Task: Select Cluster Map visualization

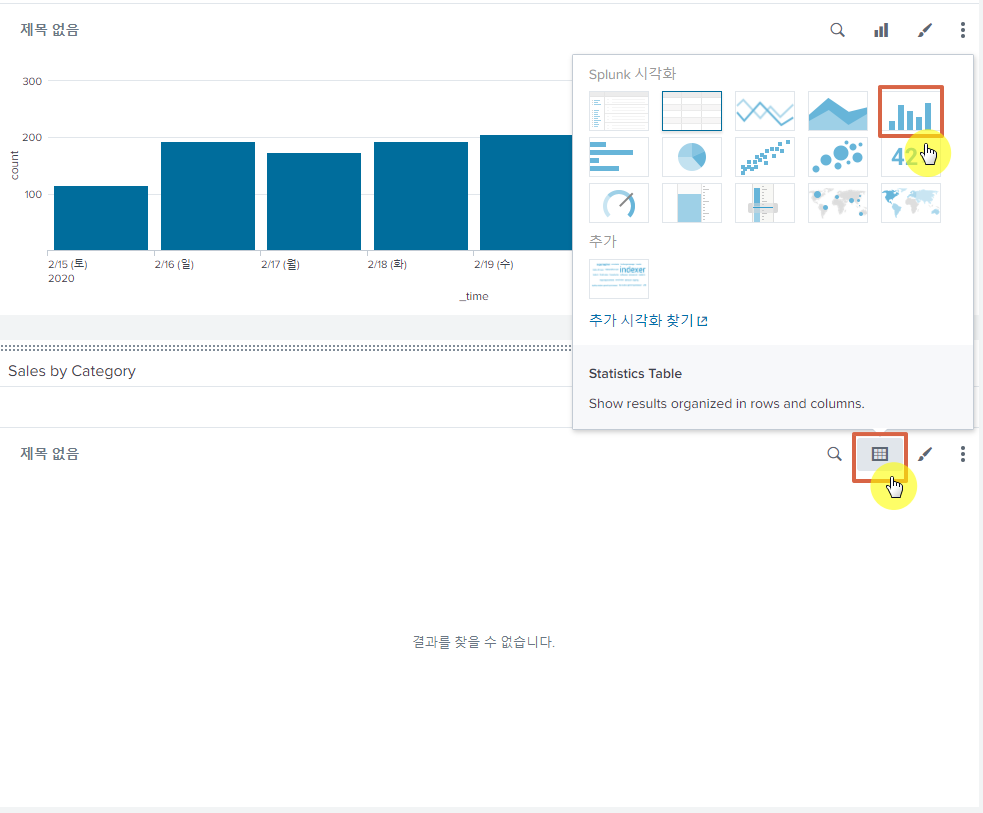Action: 838,203
